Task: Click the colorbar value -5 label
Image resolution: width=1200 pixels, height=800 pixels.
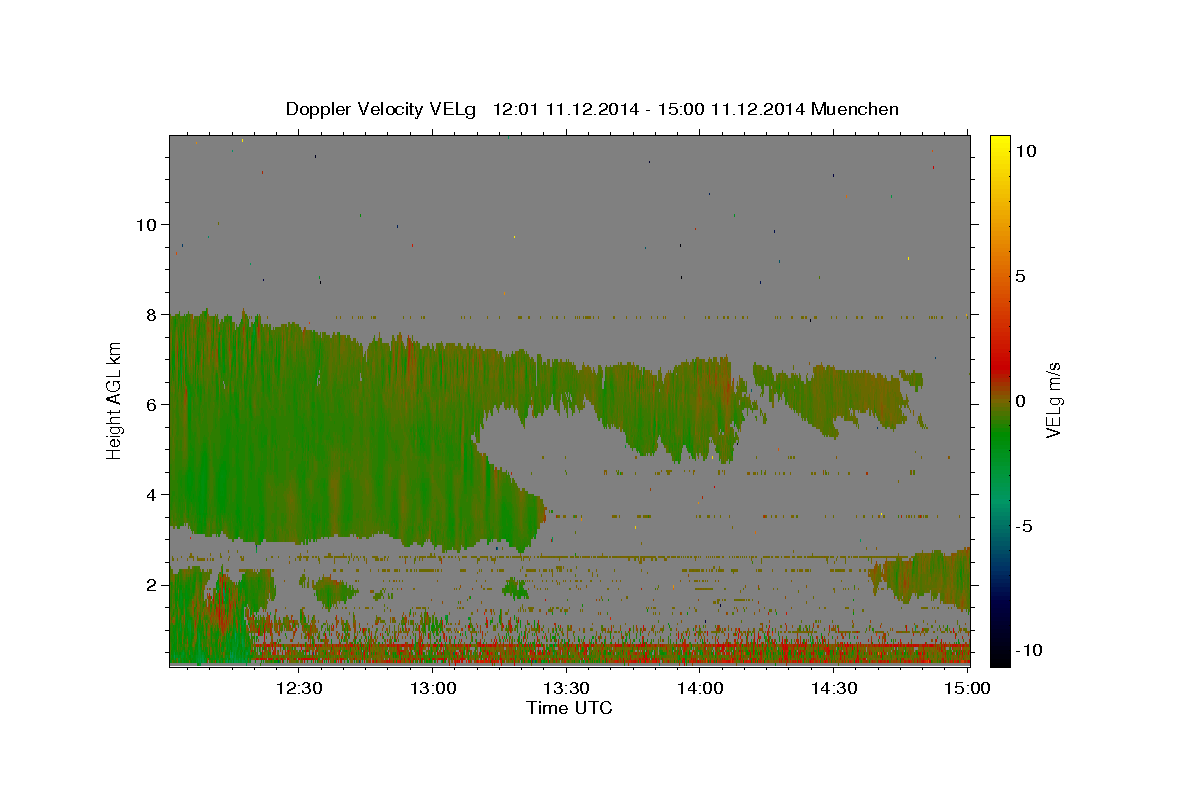Action: click(x=1023, y=526)
